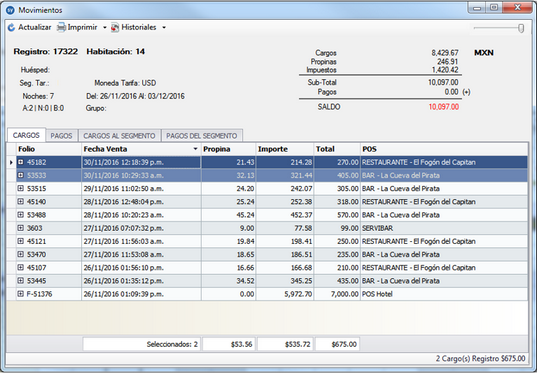Screen dimensions: 537x374
Task: Click the 166.68 importe cell
Action: (x=285, y=267)
